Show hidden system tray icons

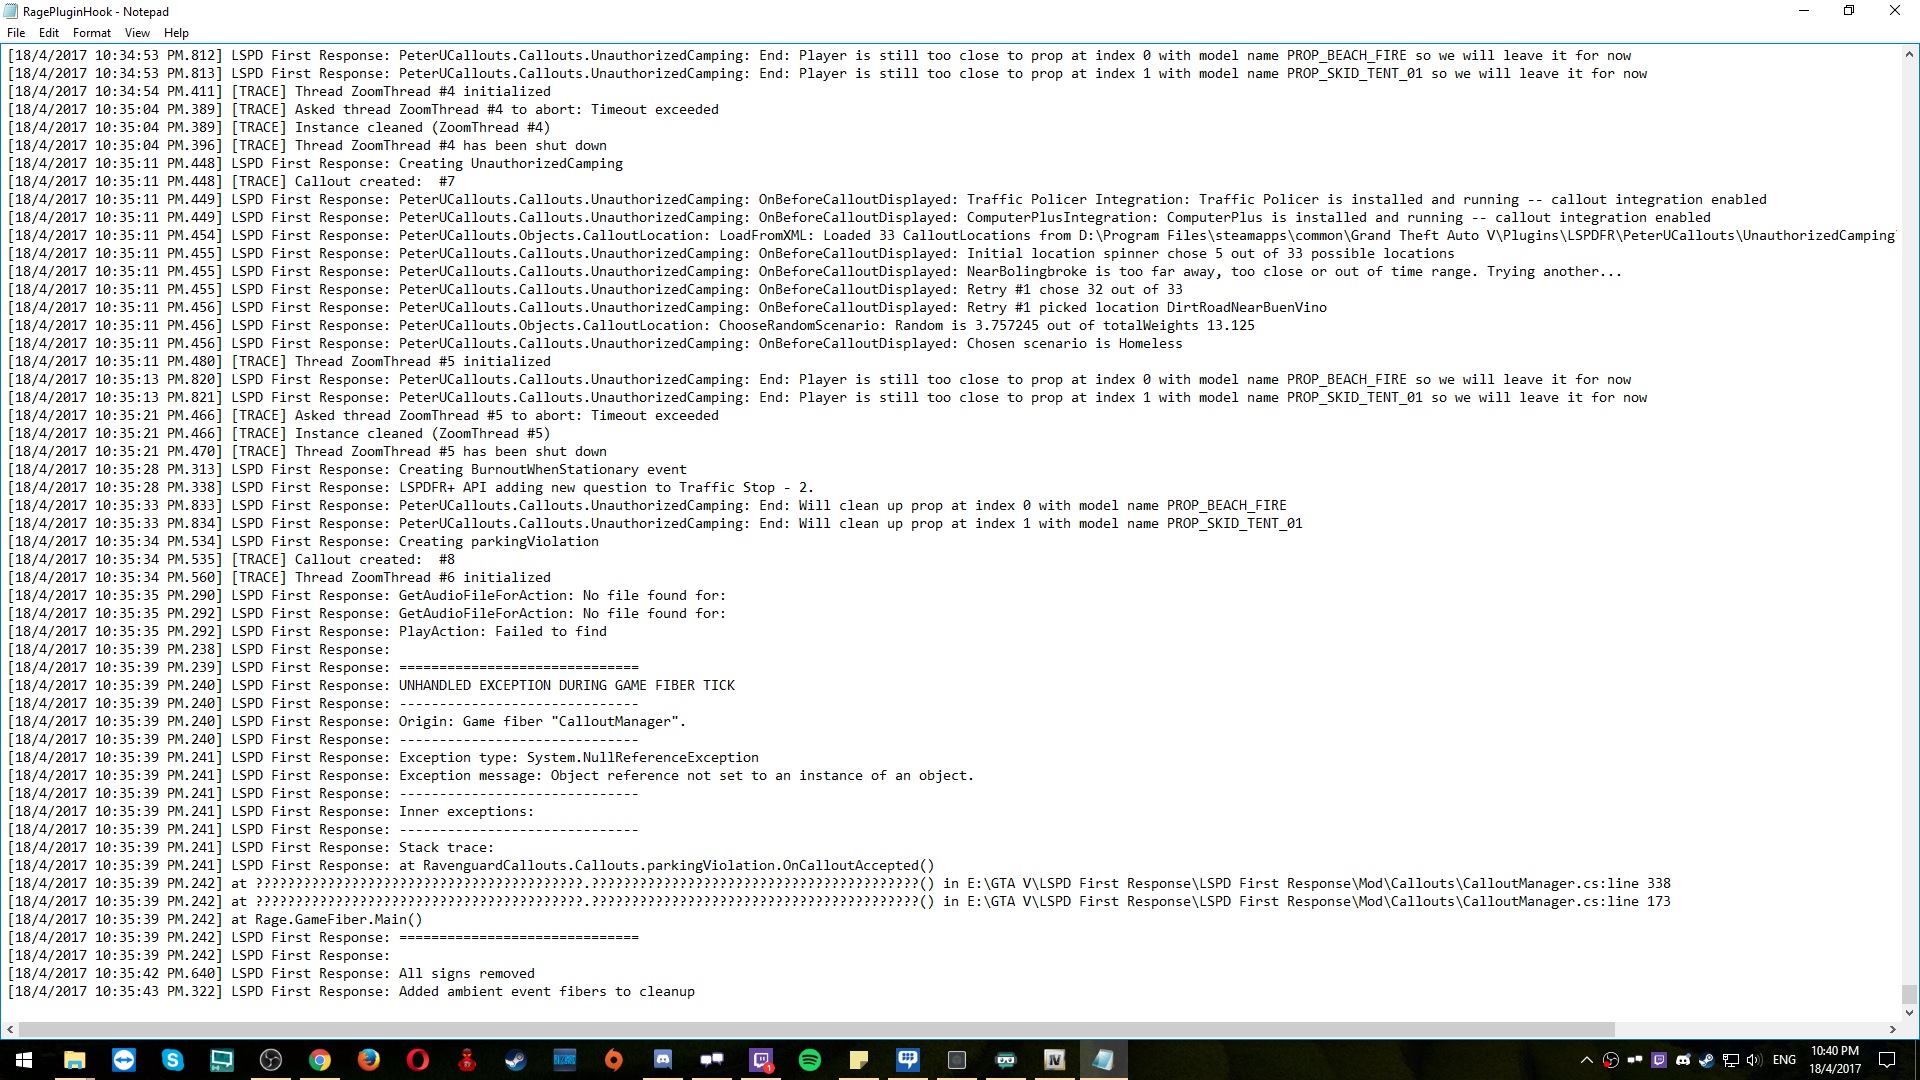pyautogui.click(x=1586, y=1060)
